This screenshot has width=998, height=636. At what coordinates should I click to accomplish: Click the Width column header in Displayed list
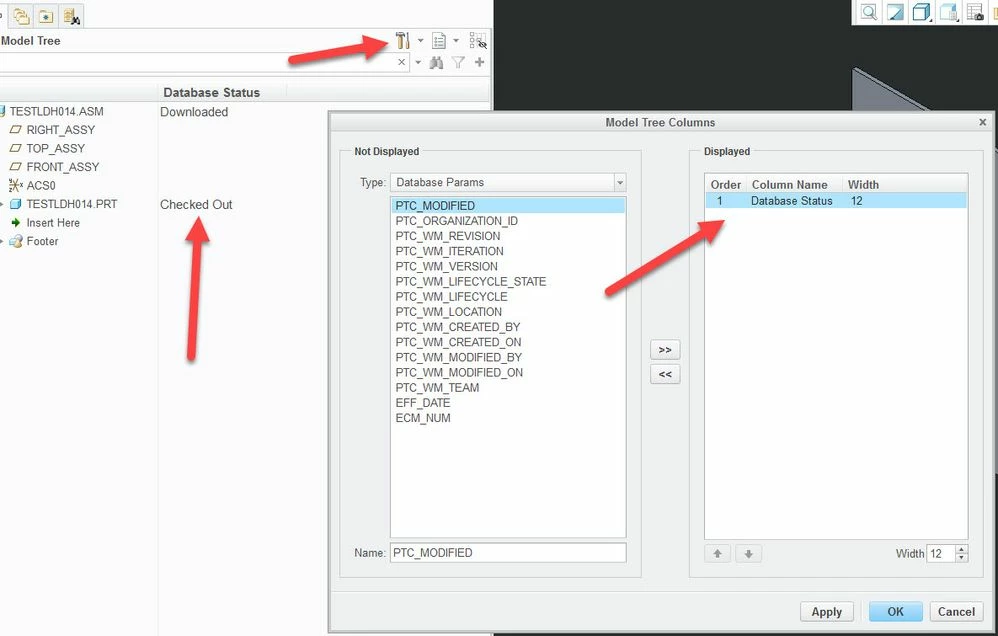(863, 185)
